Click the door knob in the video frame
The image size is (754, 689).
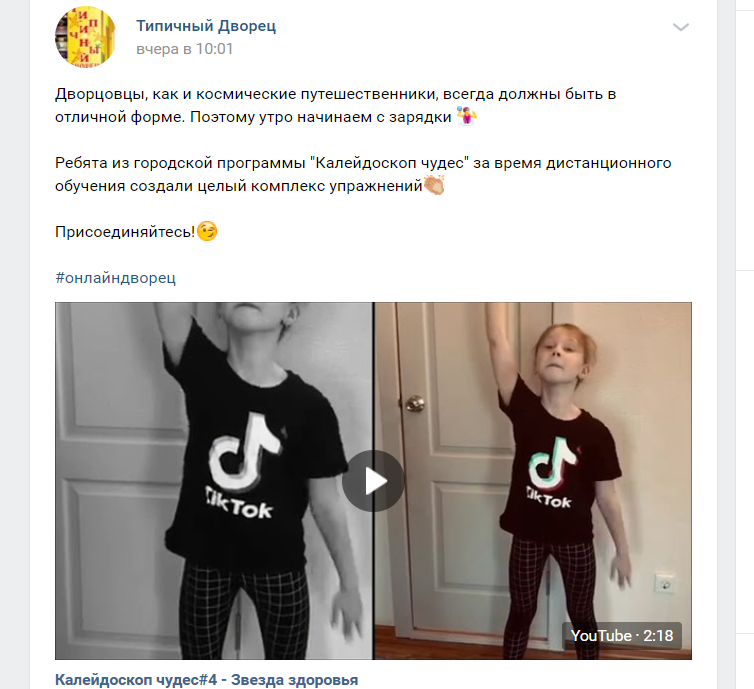pyautogui.click(x=414, y=403)
